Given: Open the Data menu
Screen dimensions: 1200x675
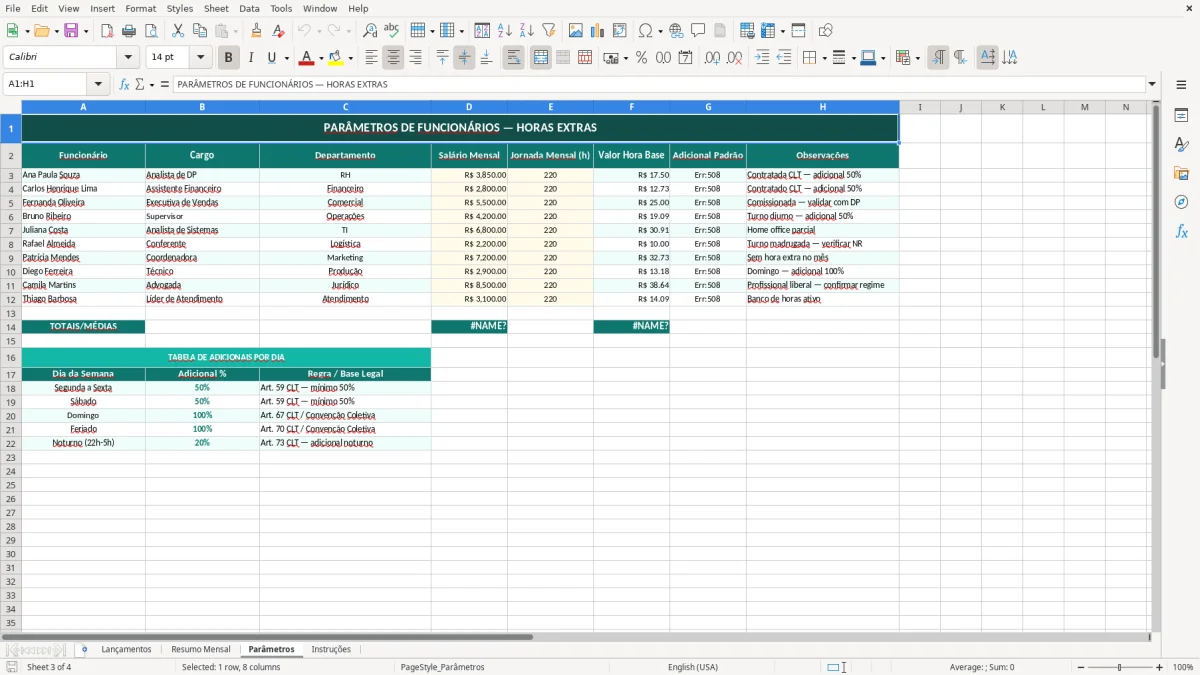Looking at the screenshot, I should (249, 8).
